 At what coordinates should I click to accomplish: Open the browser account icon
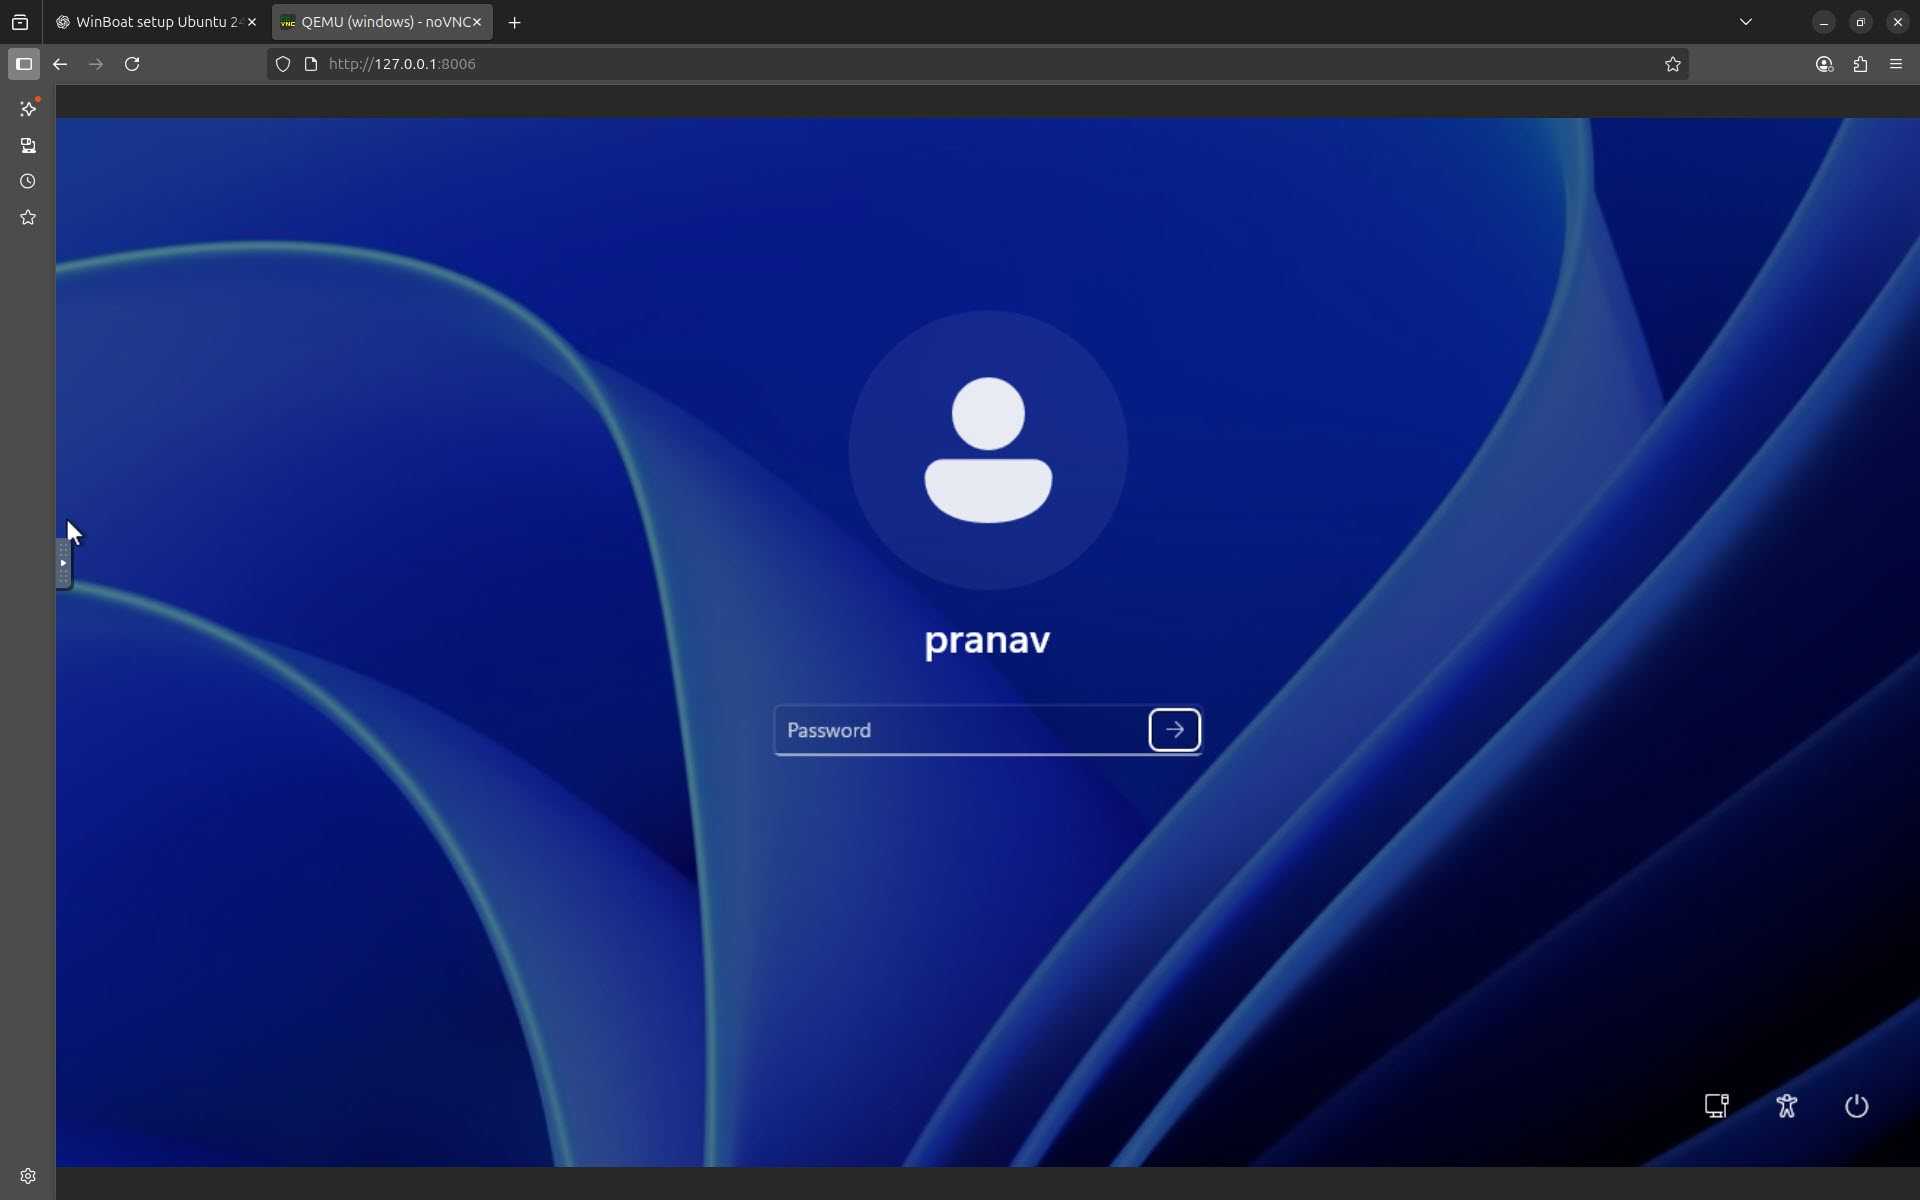click(x=1824, y=64)
